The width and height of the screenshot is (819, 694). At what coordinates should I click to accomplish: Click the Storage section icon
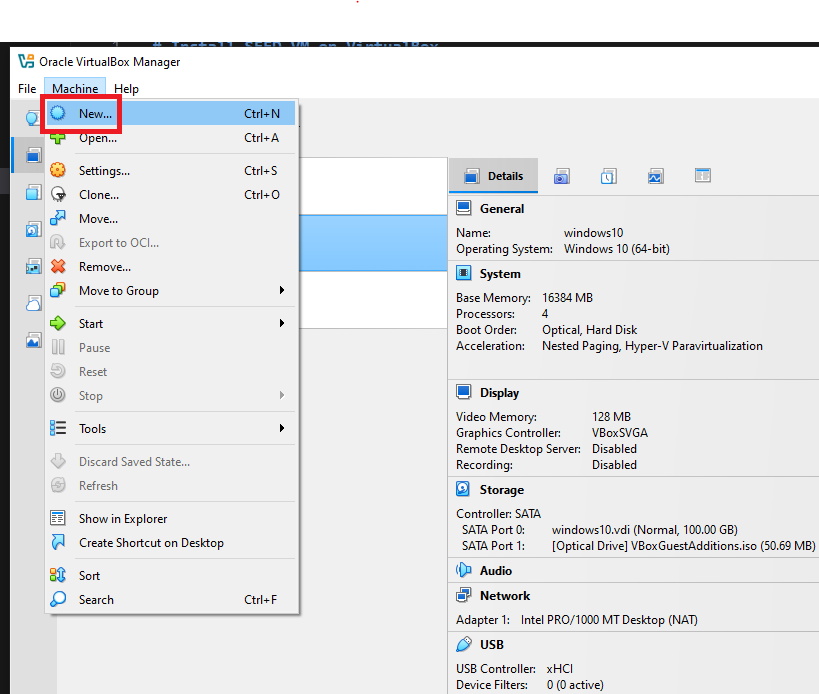(461, 489)
